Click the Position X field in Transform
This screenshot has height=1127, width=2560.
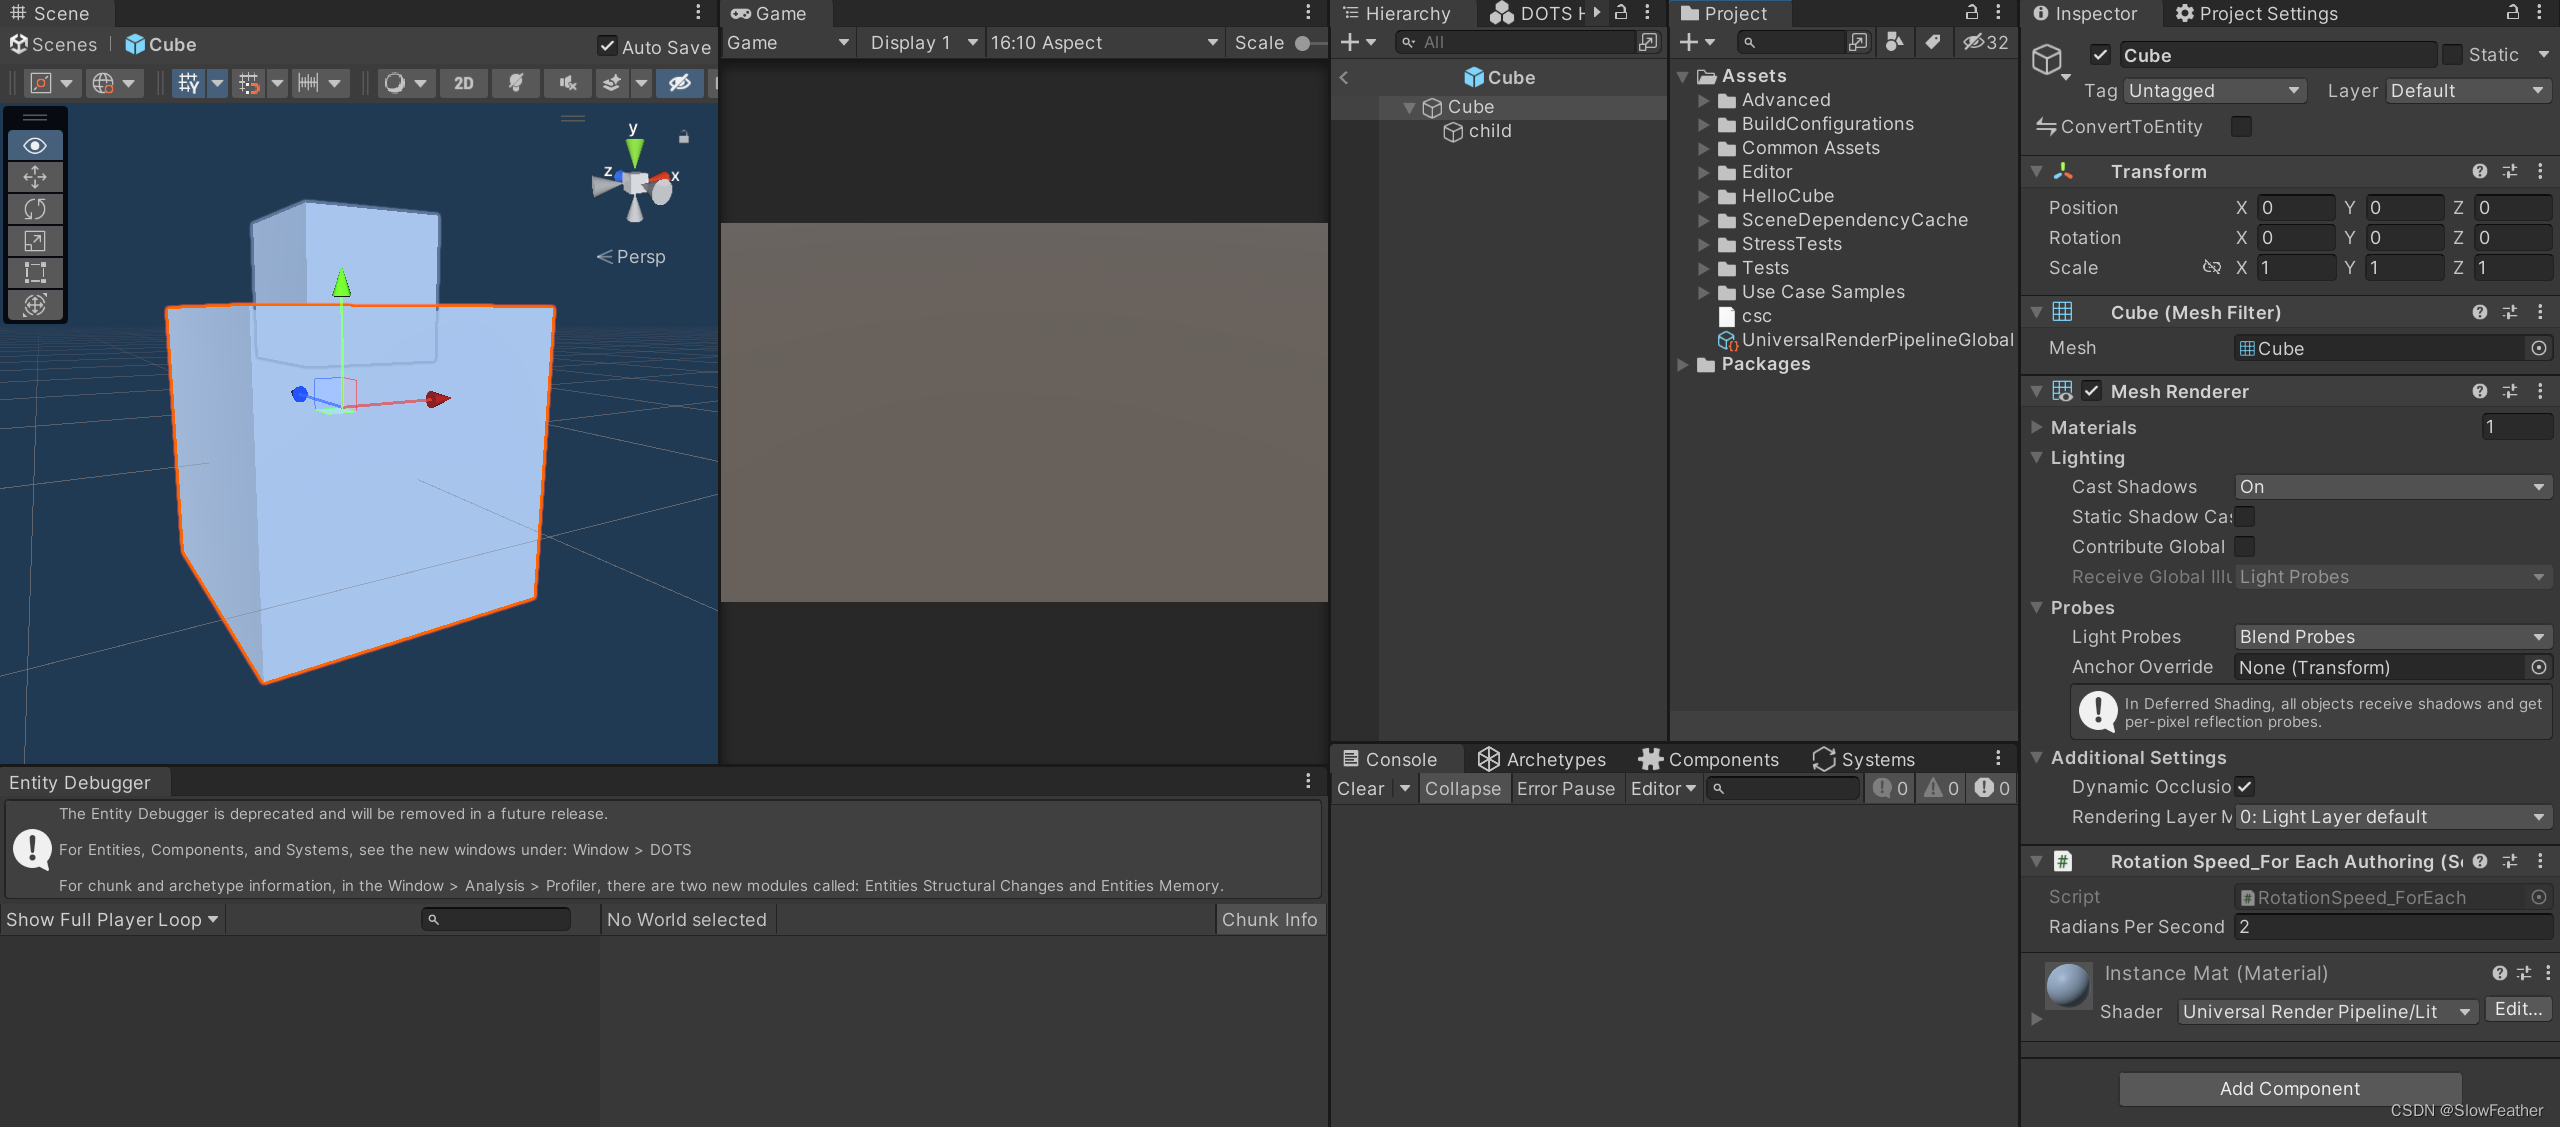coord(2295,208)
